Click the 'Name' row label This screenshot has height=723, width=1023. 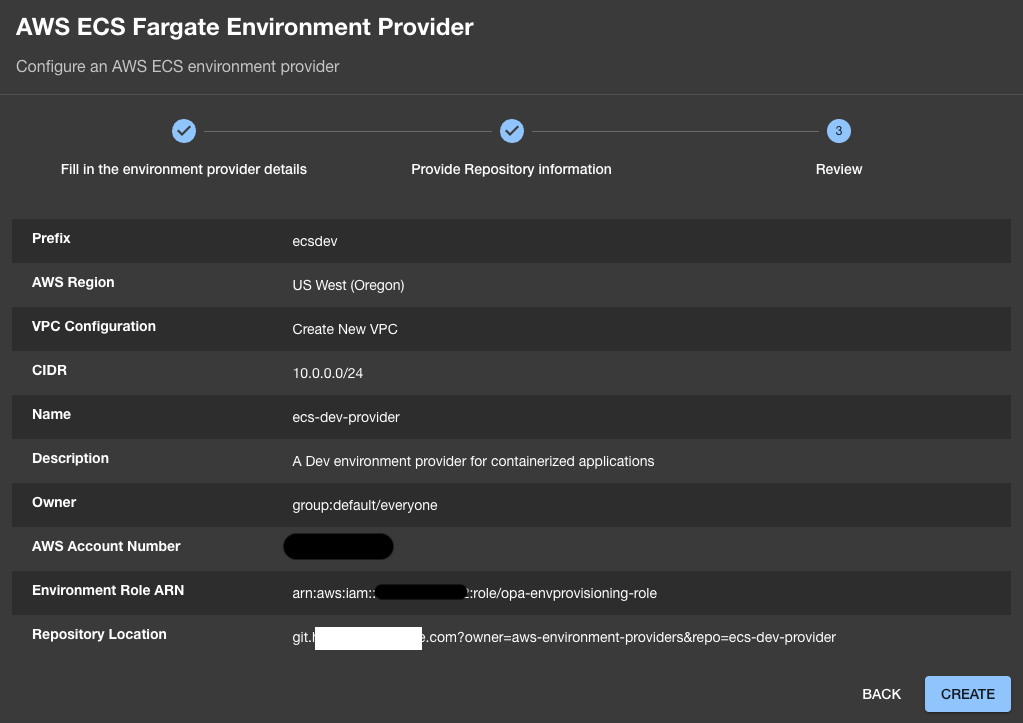[x=52, y=414]
